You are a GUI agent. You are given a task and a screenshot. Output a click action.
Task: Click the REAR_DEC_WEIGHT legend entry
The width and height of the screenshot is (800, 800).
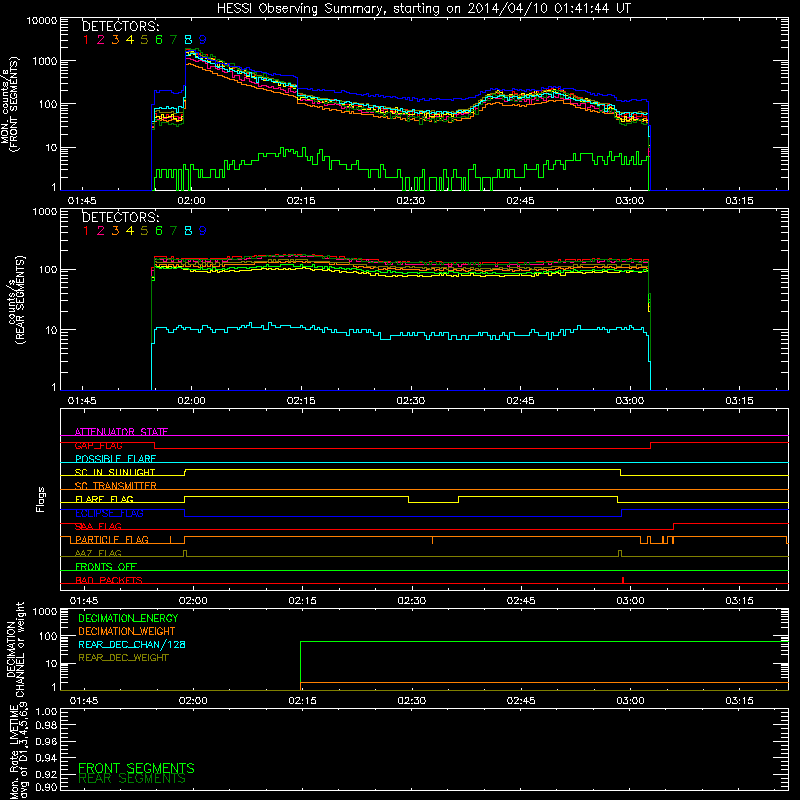point(123,658)
